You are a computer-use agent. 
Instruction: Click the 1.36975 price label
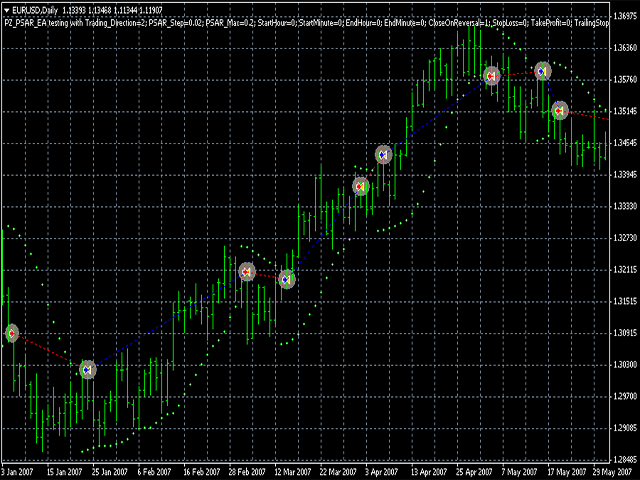pyautogui.click(x=625, y=16)
